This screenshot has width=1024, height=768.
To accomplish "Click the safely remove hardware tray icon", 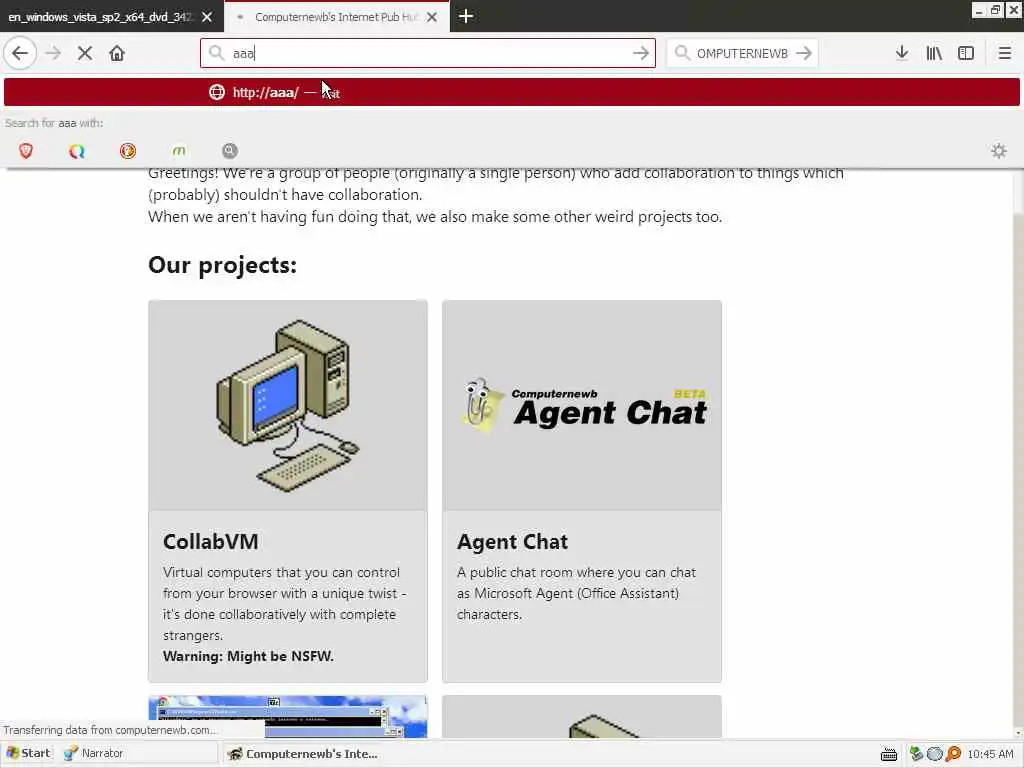I will click(x=916, y=754).
